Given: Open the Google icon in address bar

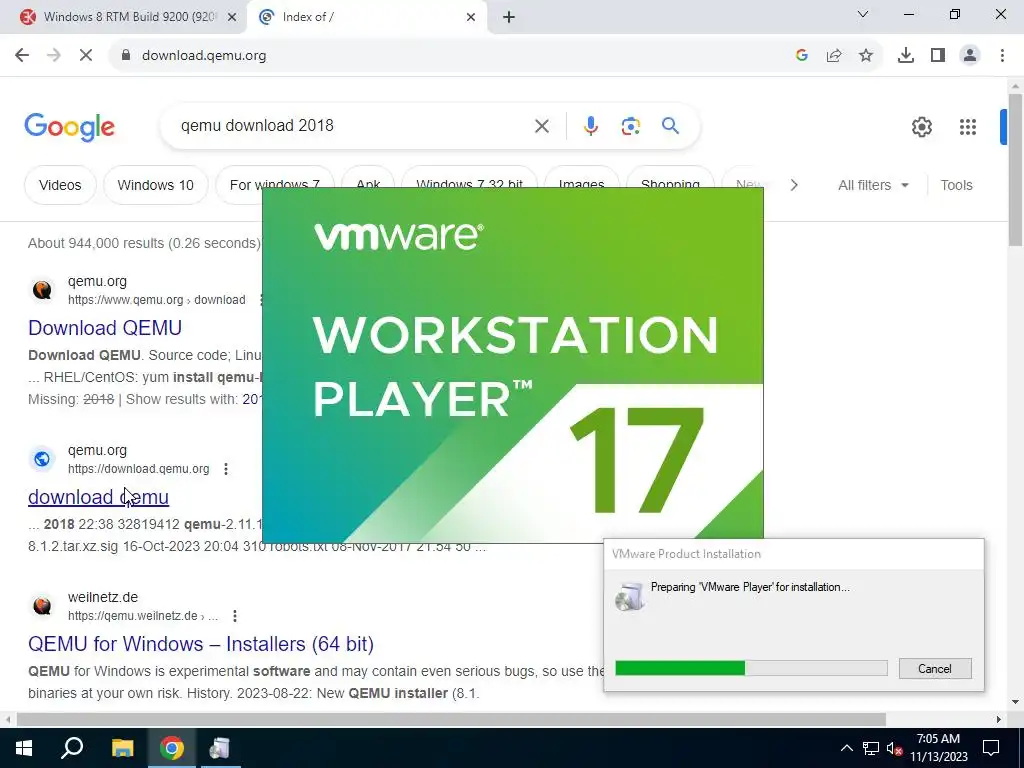Looking at the screenshot, I should 802,56.
